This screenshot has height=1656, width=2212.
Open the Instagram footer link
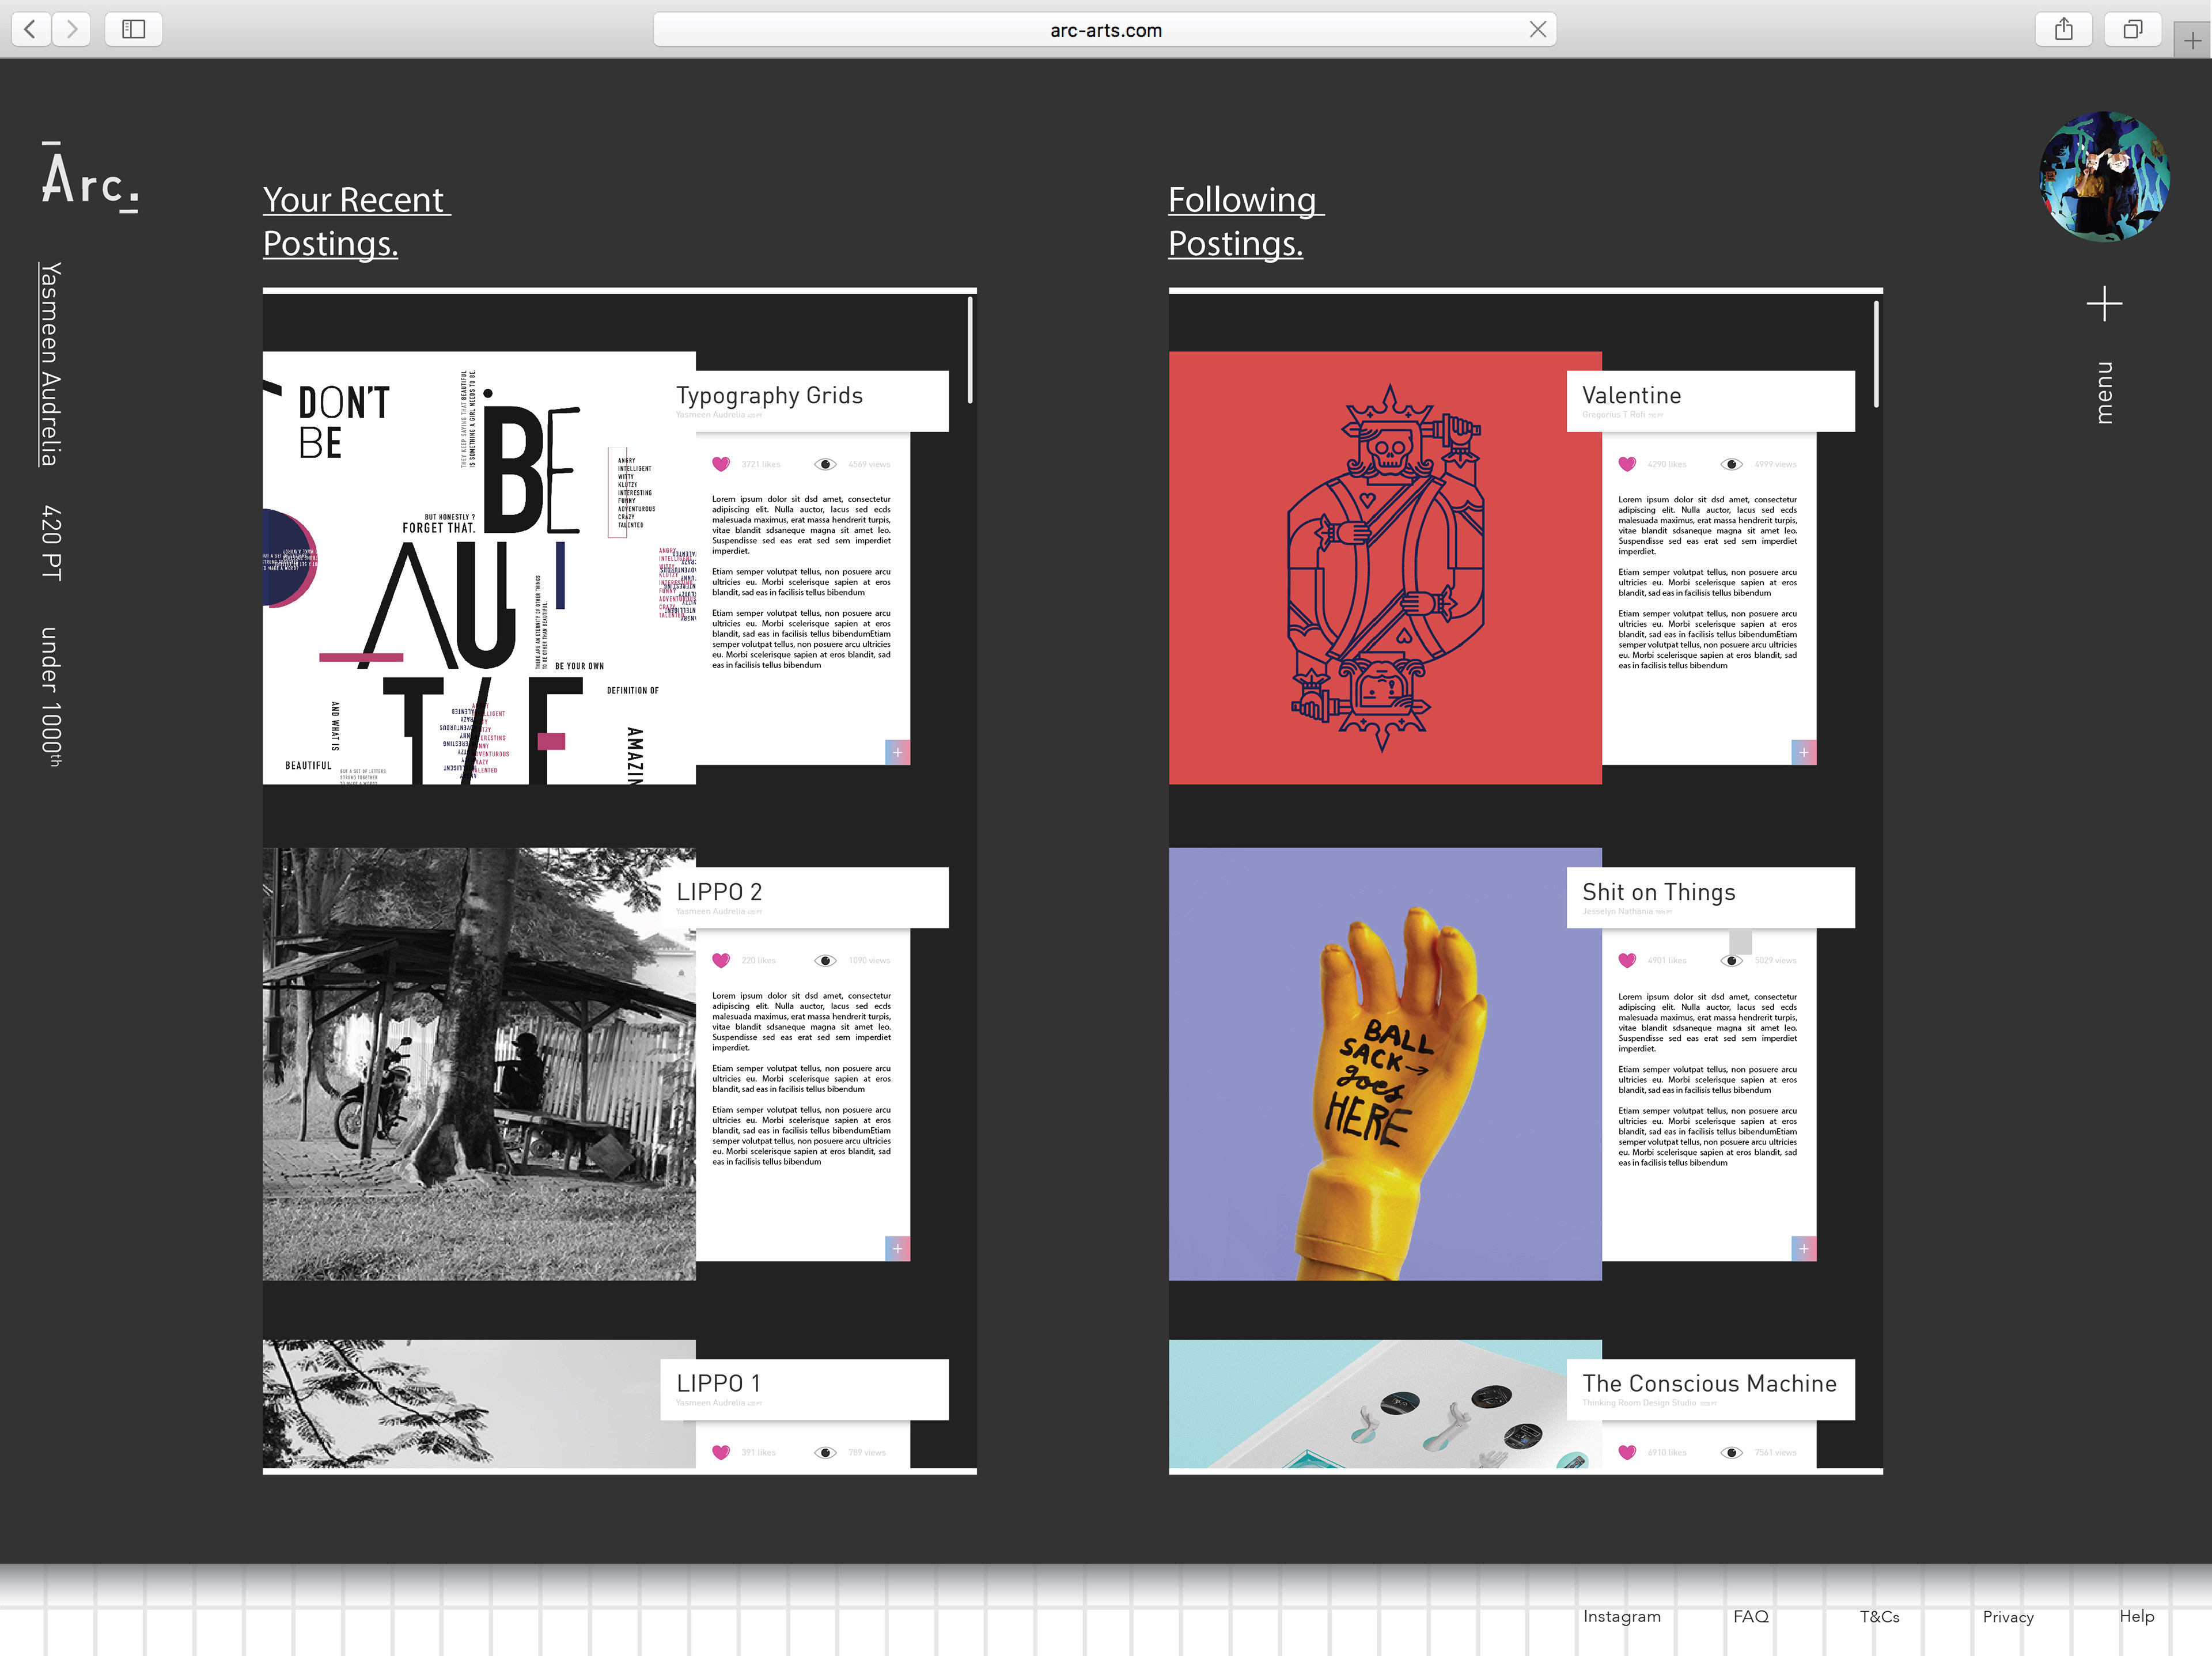click(1622, 1616)
